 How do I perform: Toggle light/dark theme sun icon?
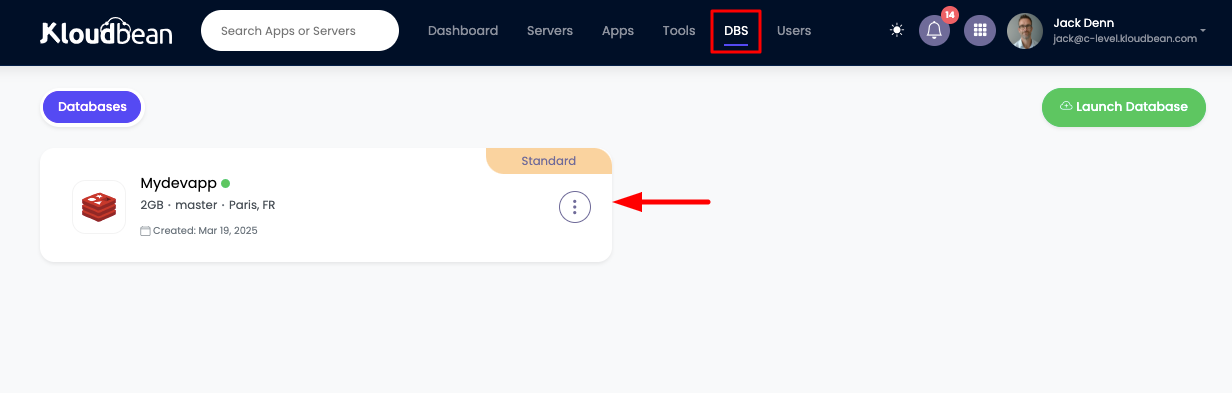click(897, 30)
